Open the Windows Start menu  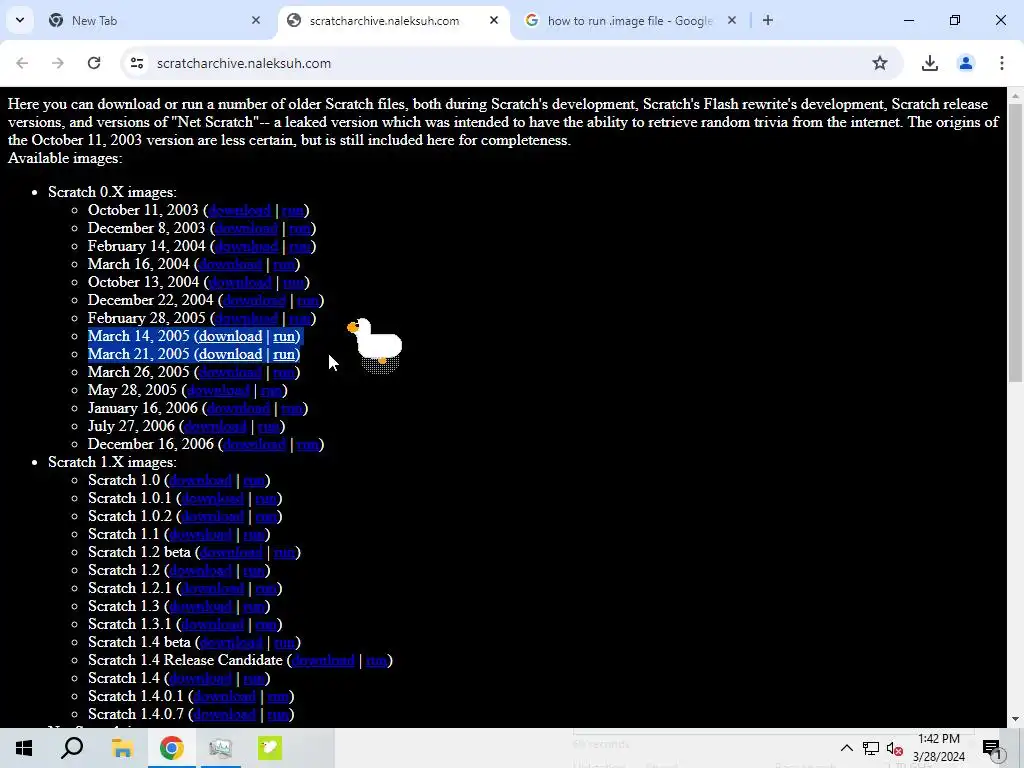tap(24, 748)
